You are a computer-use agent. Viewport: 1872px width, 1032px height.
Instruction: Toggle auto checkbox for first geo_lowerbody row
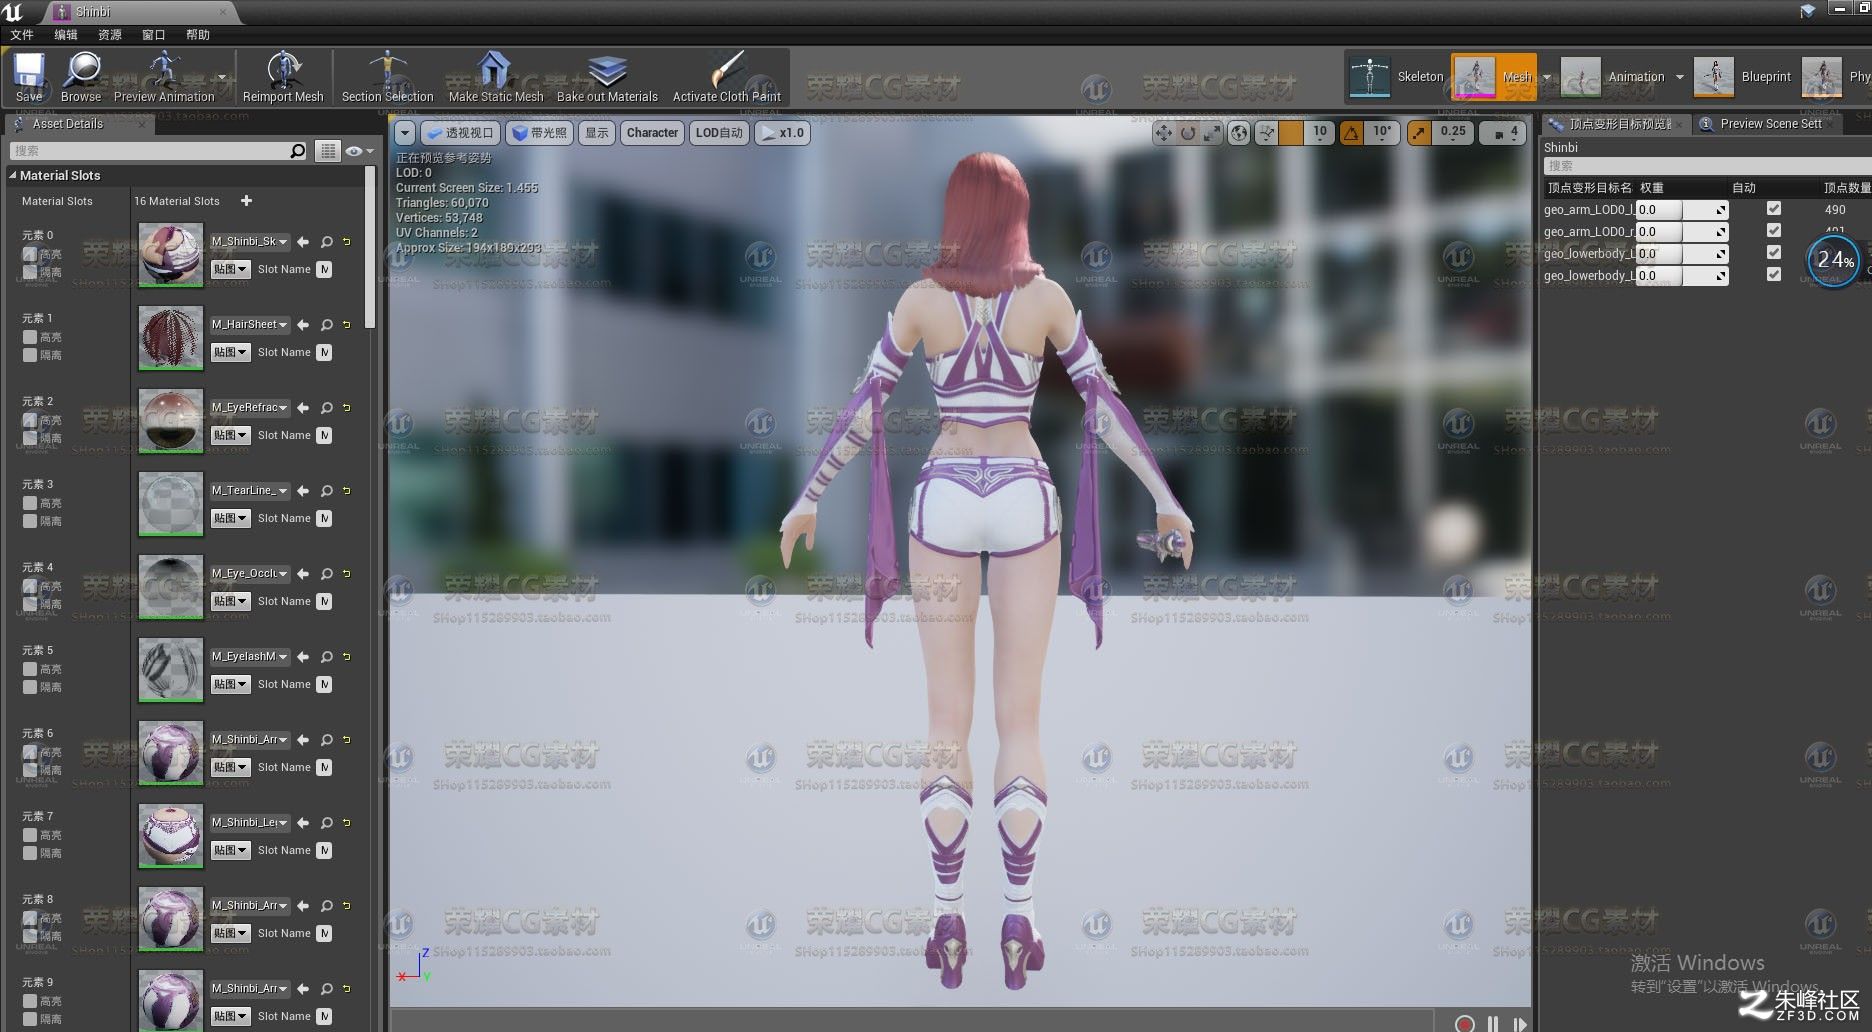(1774, 253)
